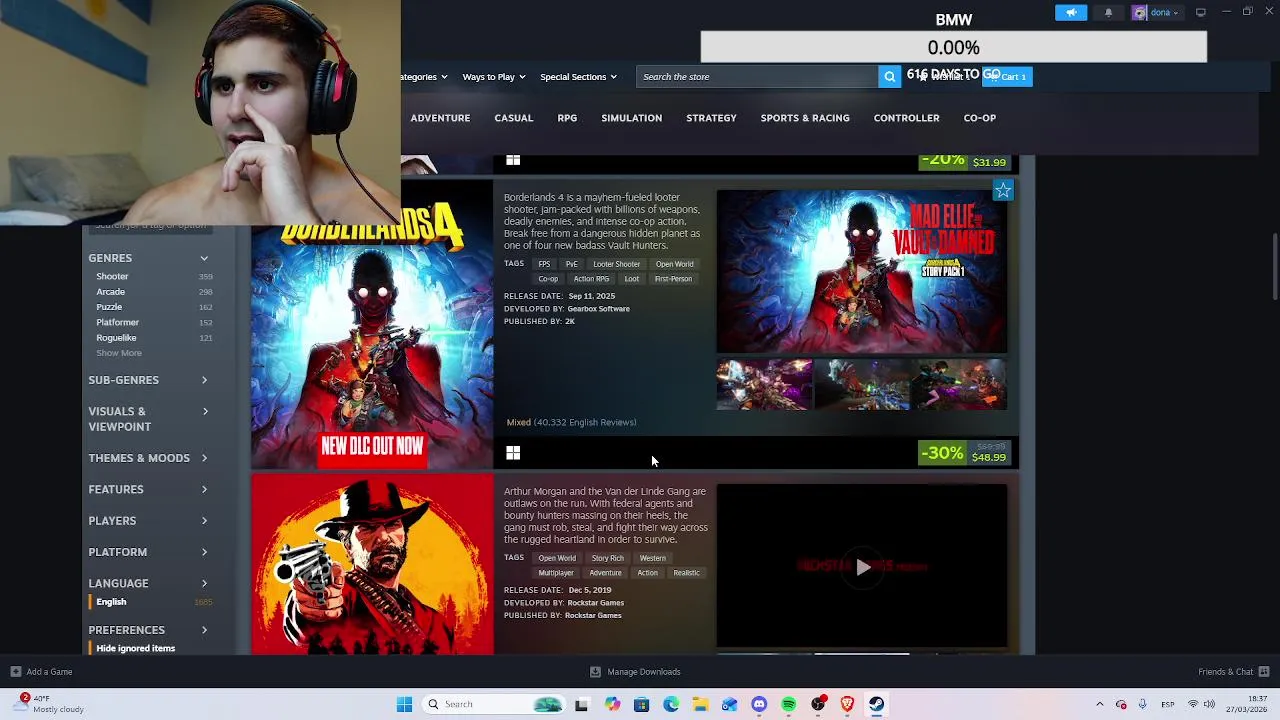Select the RPG category tab
Screen dimensions: 1280x720
[567, 118]
